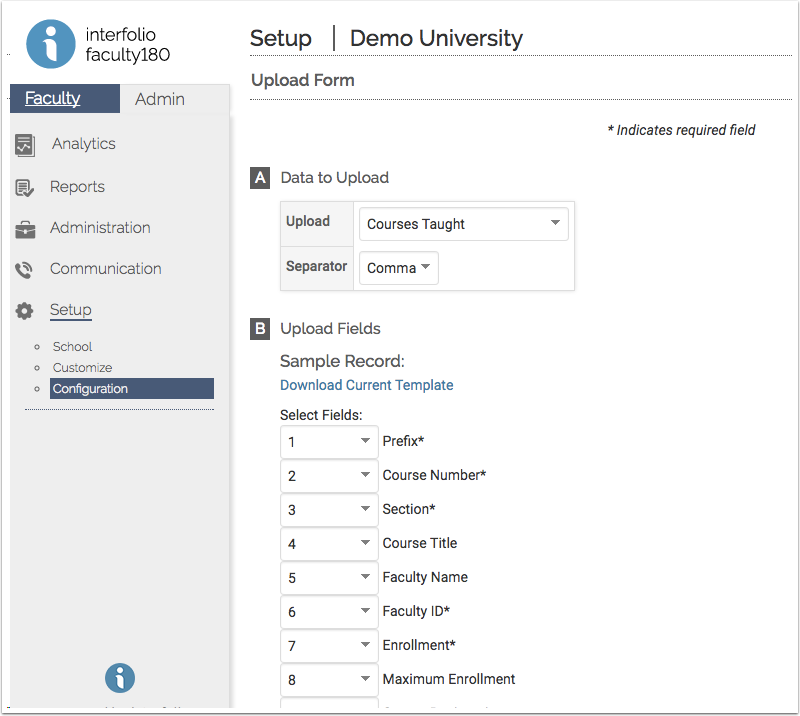Switch to the Faculty tab
This screenshot has width=800, height=716.
point(53,98)
